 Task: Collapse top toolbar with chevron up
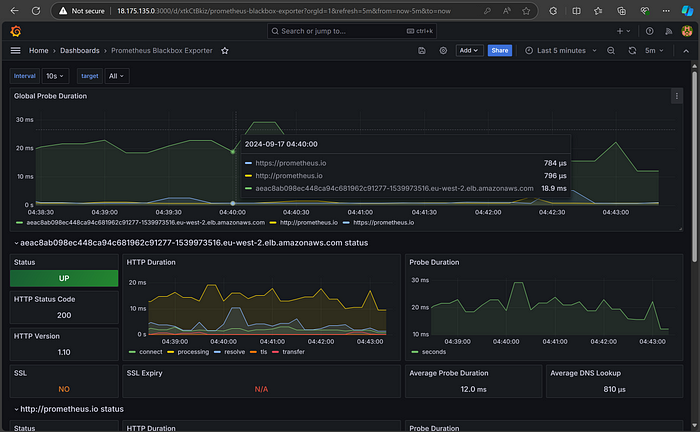[686, 51]
